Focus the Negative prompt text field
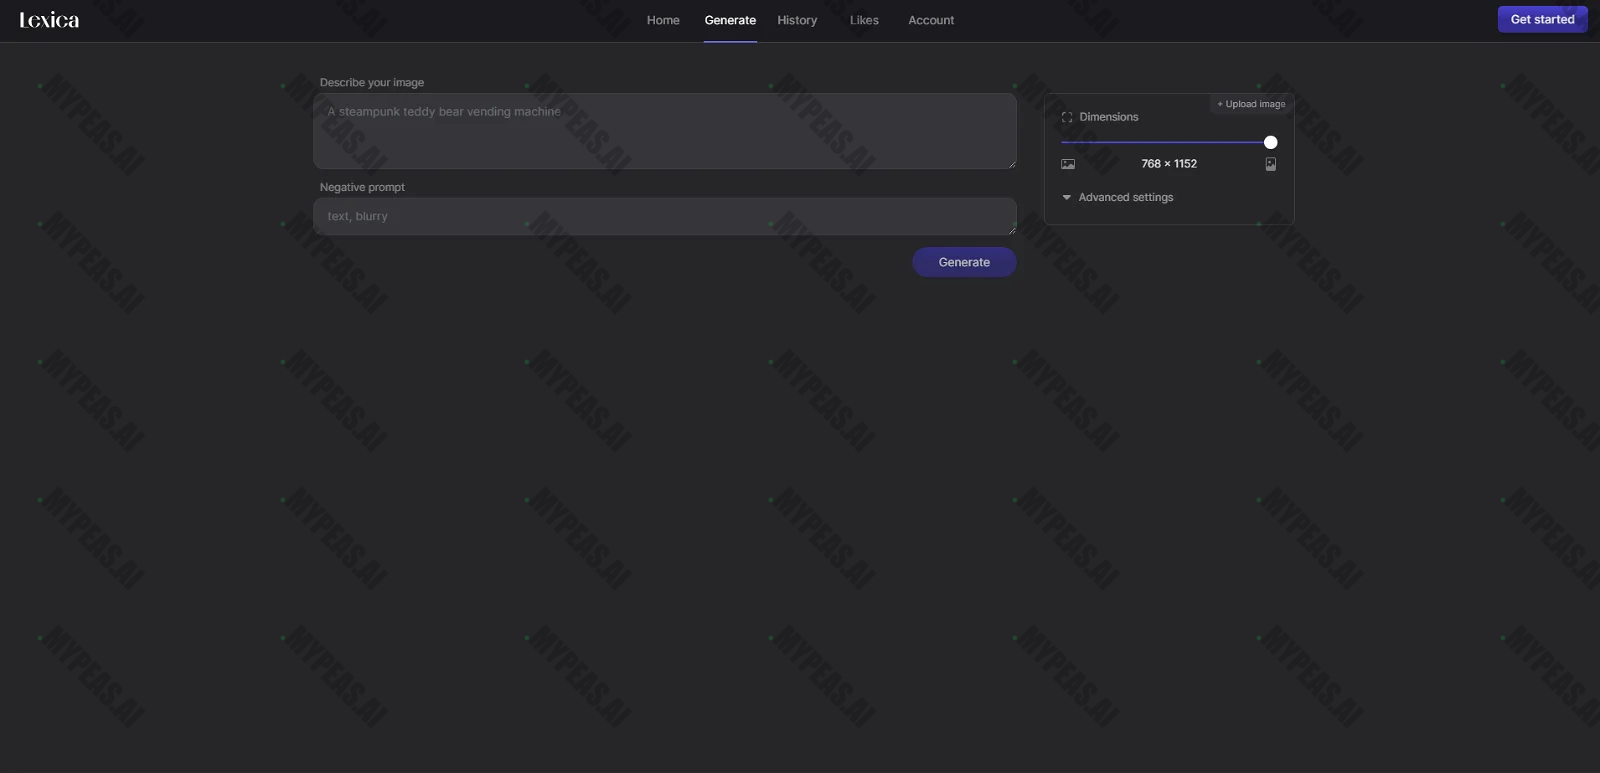 pos(665,216)
